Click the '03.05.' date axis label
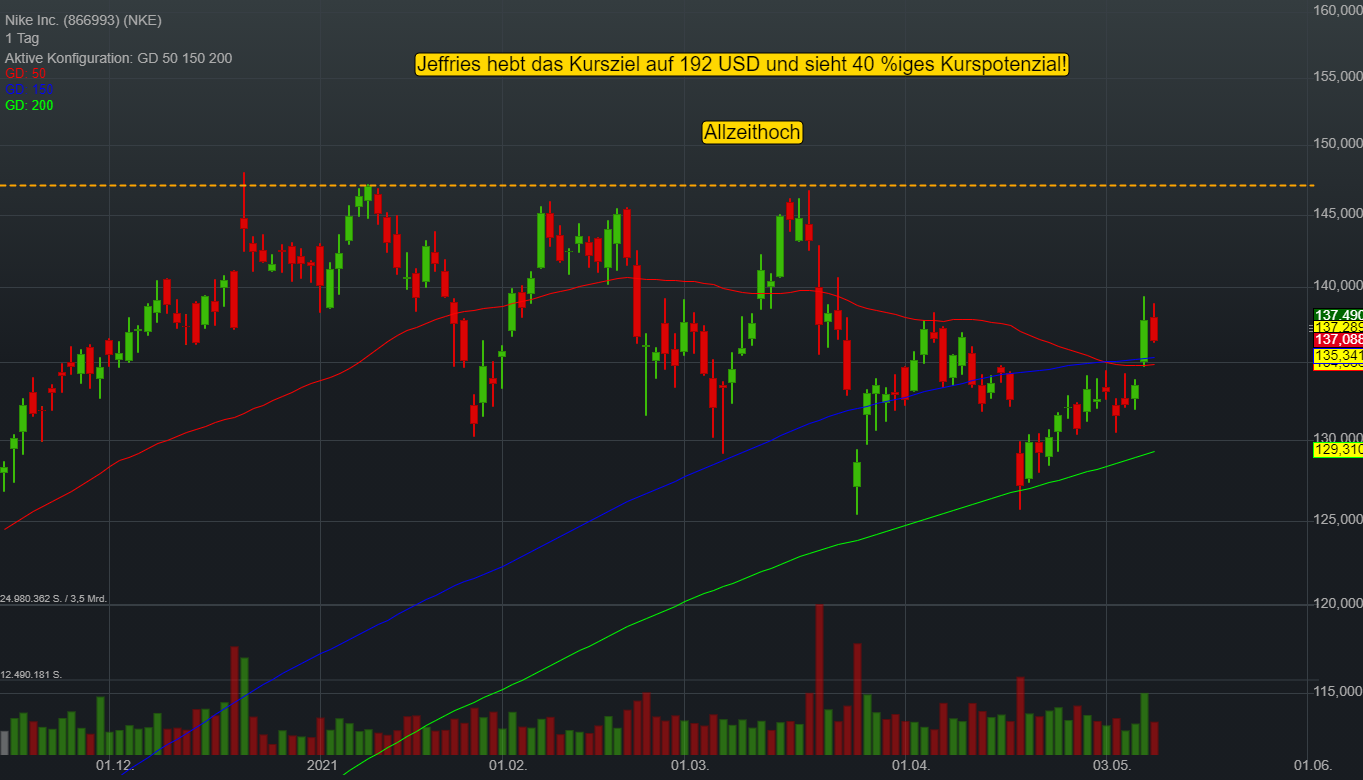 1111,766
